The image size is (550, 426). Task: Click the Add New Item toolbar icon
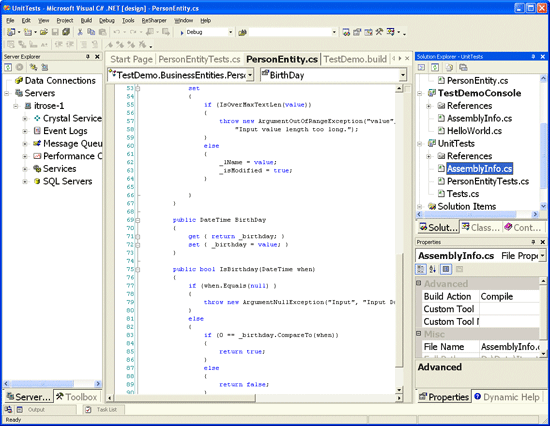click(28, 32)
